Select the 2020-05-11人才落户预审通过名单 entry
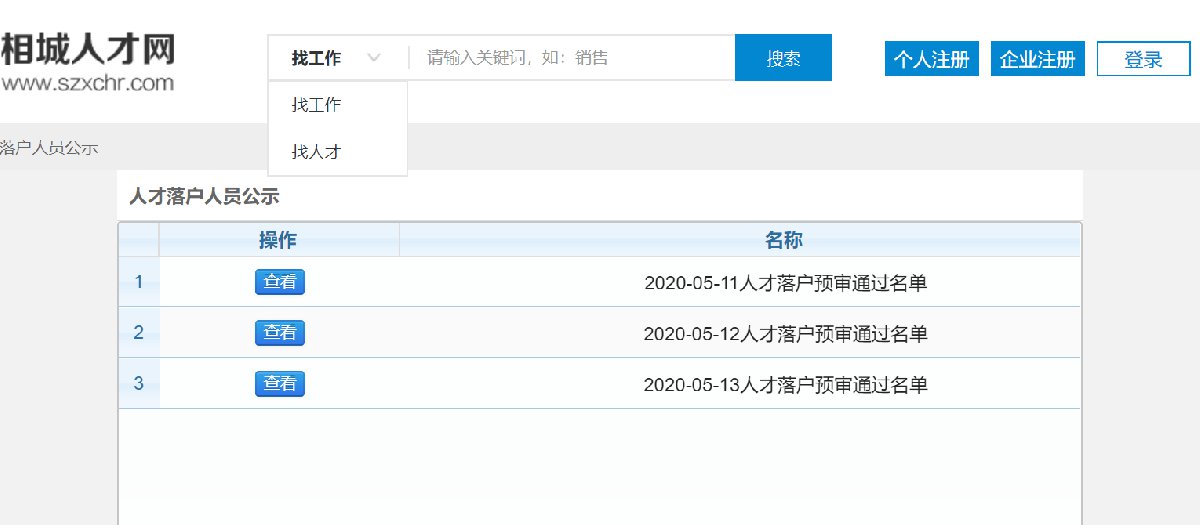The image size is (1200, 525). [785, 283]
